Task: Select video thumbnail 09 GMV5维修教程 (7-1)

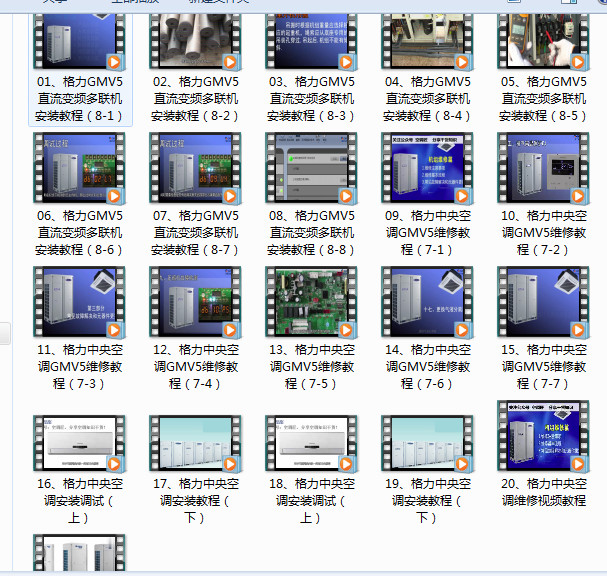Action: [x=427, y=168]
